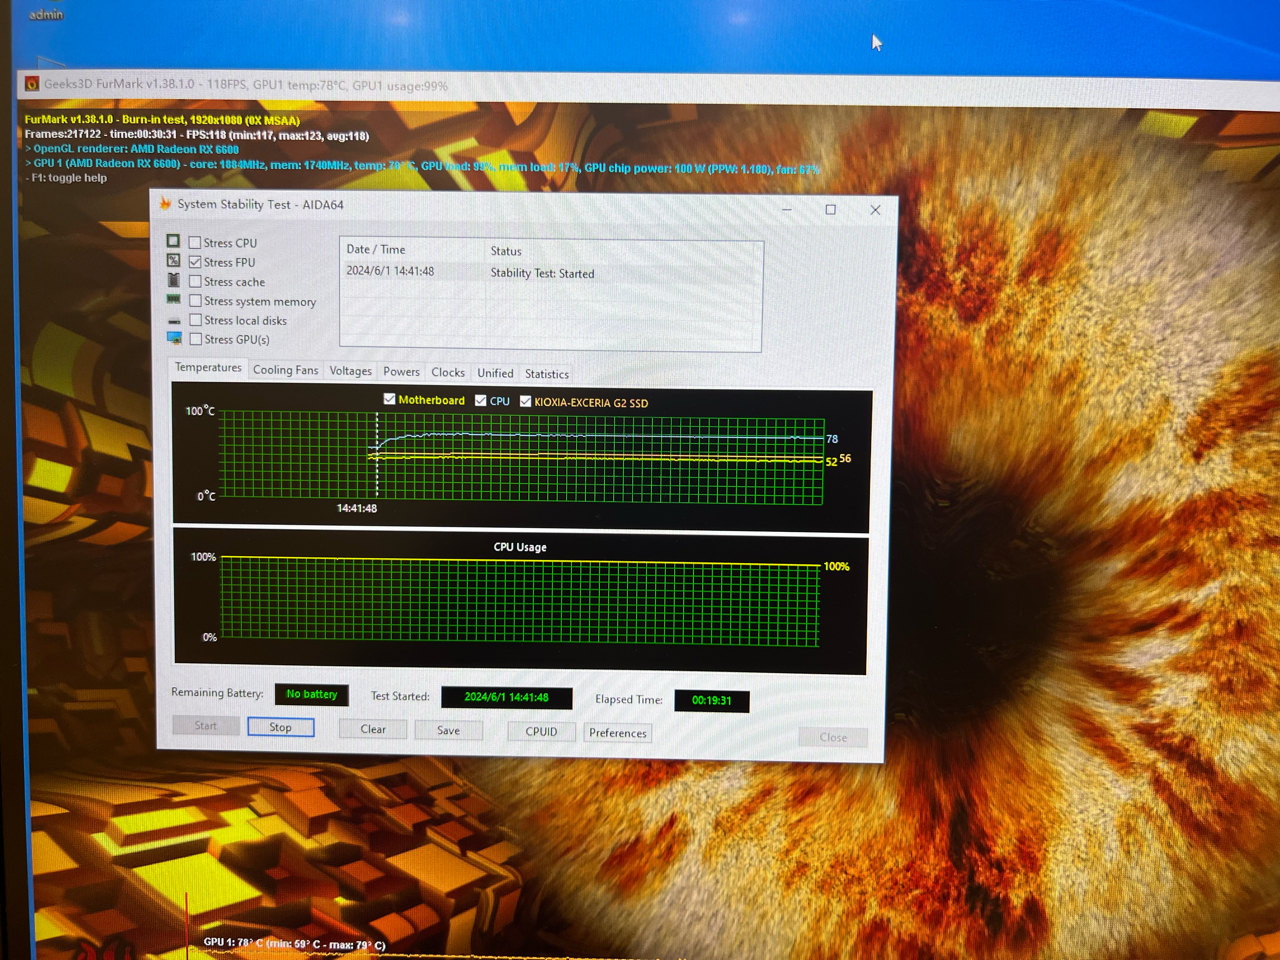Click the GPU monitor icon beside Stress GPU(s)
1280x960 pixels.
(x=175, y=338)
